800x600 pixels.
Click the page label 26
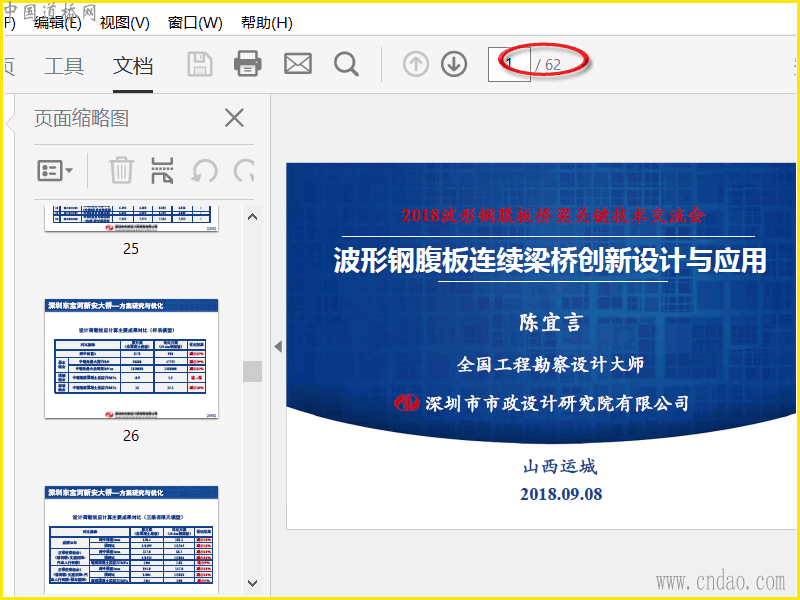coord(131,436)
